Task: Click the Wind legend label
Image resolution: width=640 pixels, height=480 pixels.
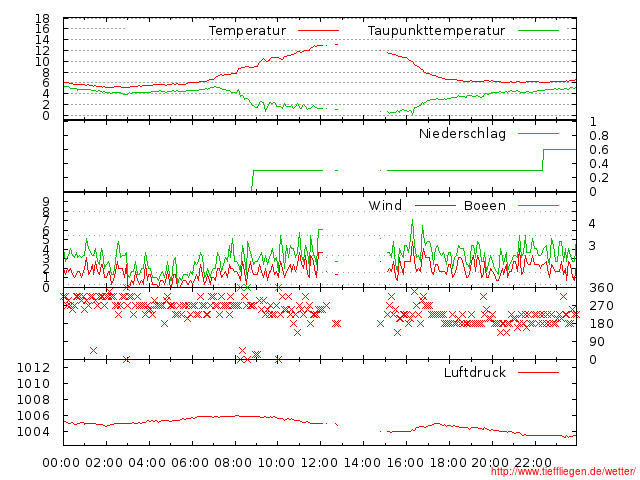Action: [385, 206]
